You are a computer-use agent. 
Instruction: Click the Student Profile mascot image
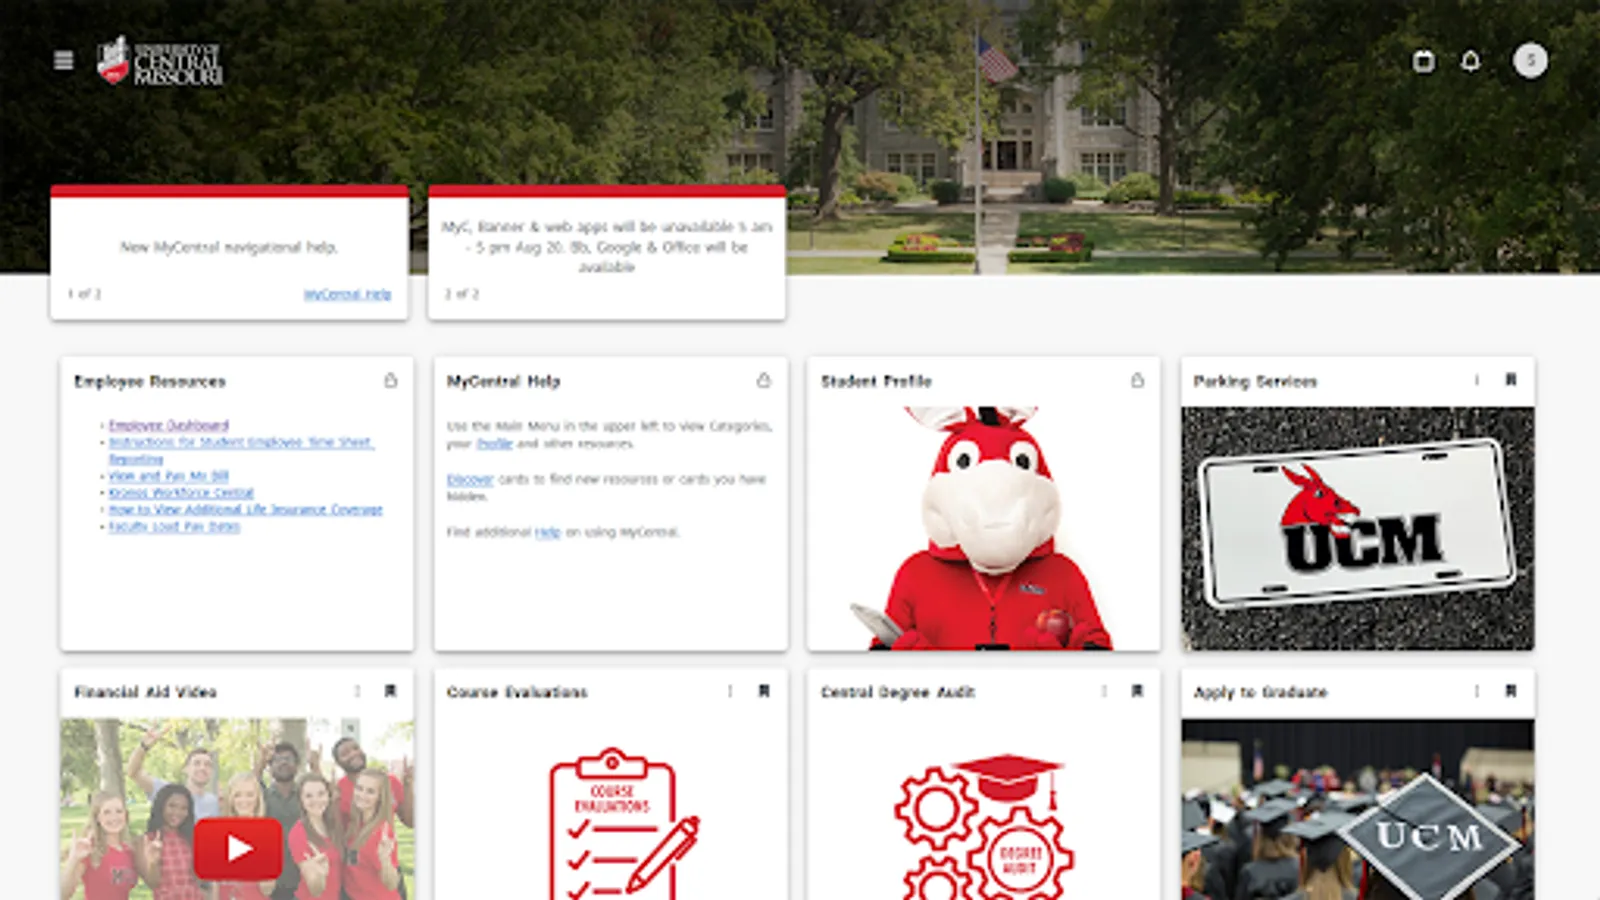click(984, 528)
